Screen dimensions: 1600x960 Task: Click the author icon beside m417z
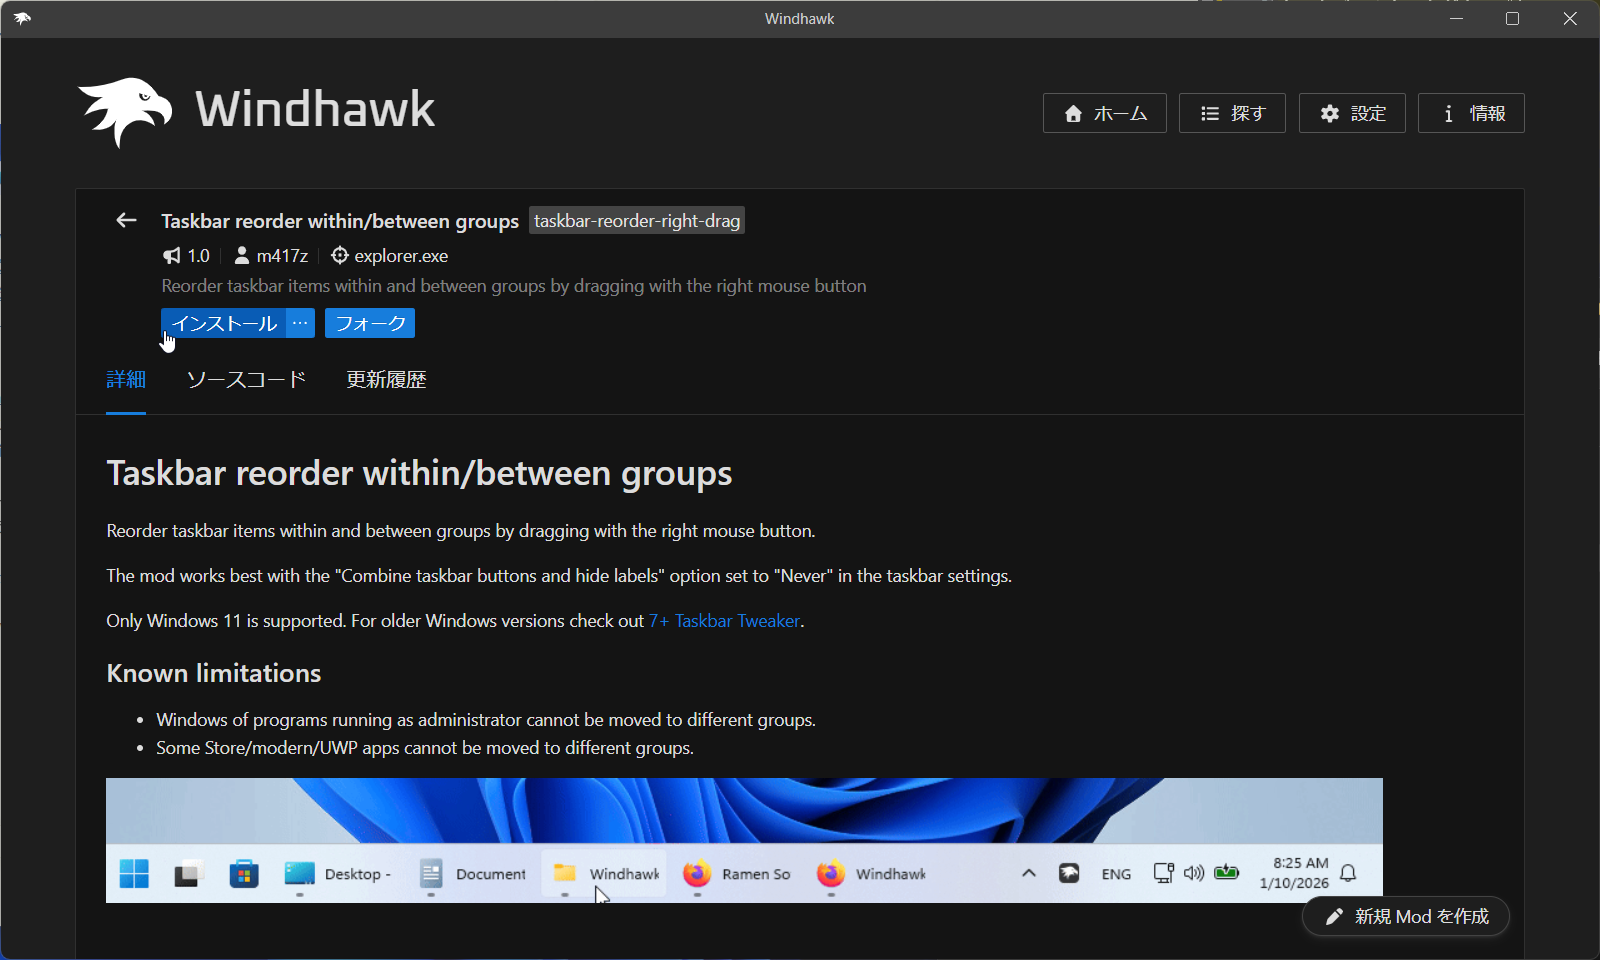(241, 256)
